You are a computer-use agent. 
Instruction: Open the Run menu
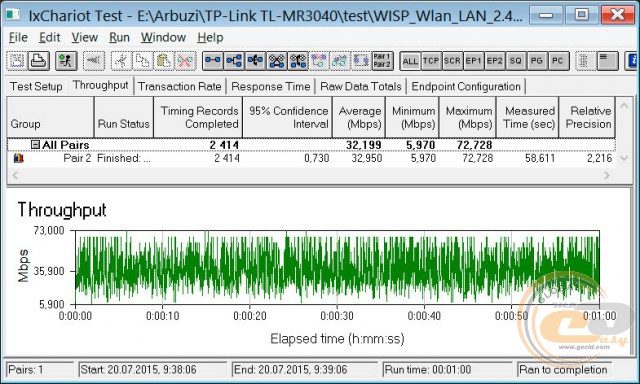coord(119,38)
